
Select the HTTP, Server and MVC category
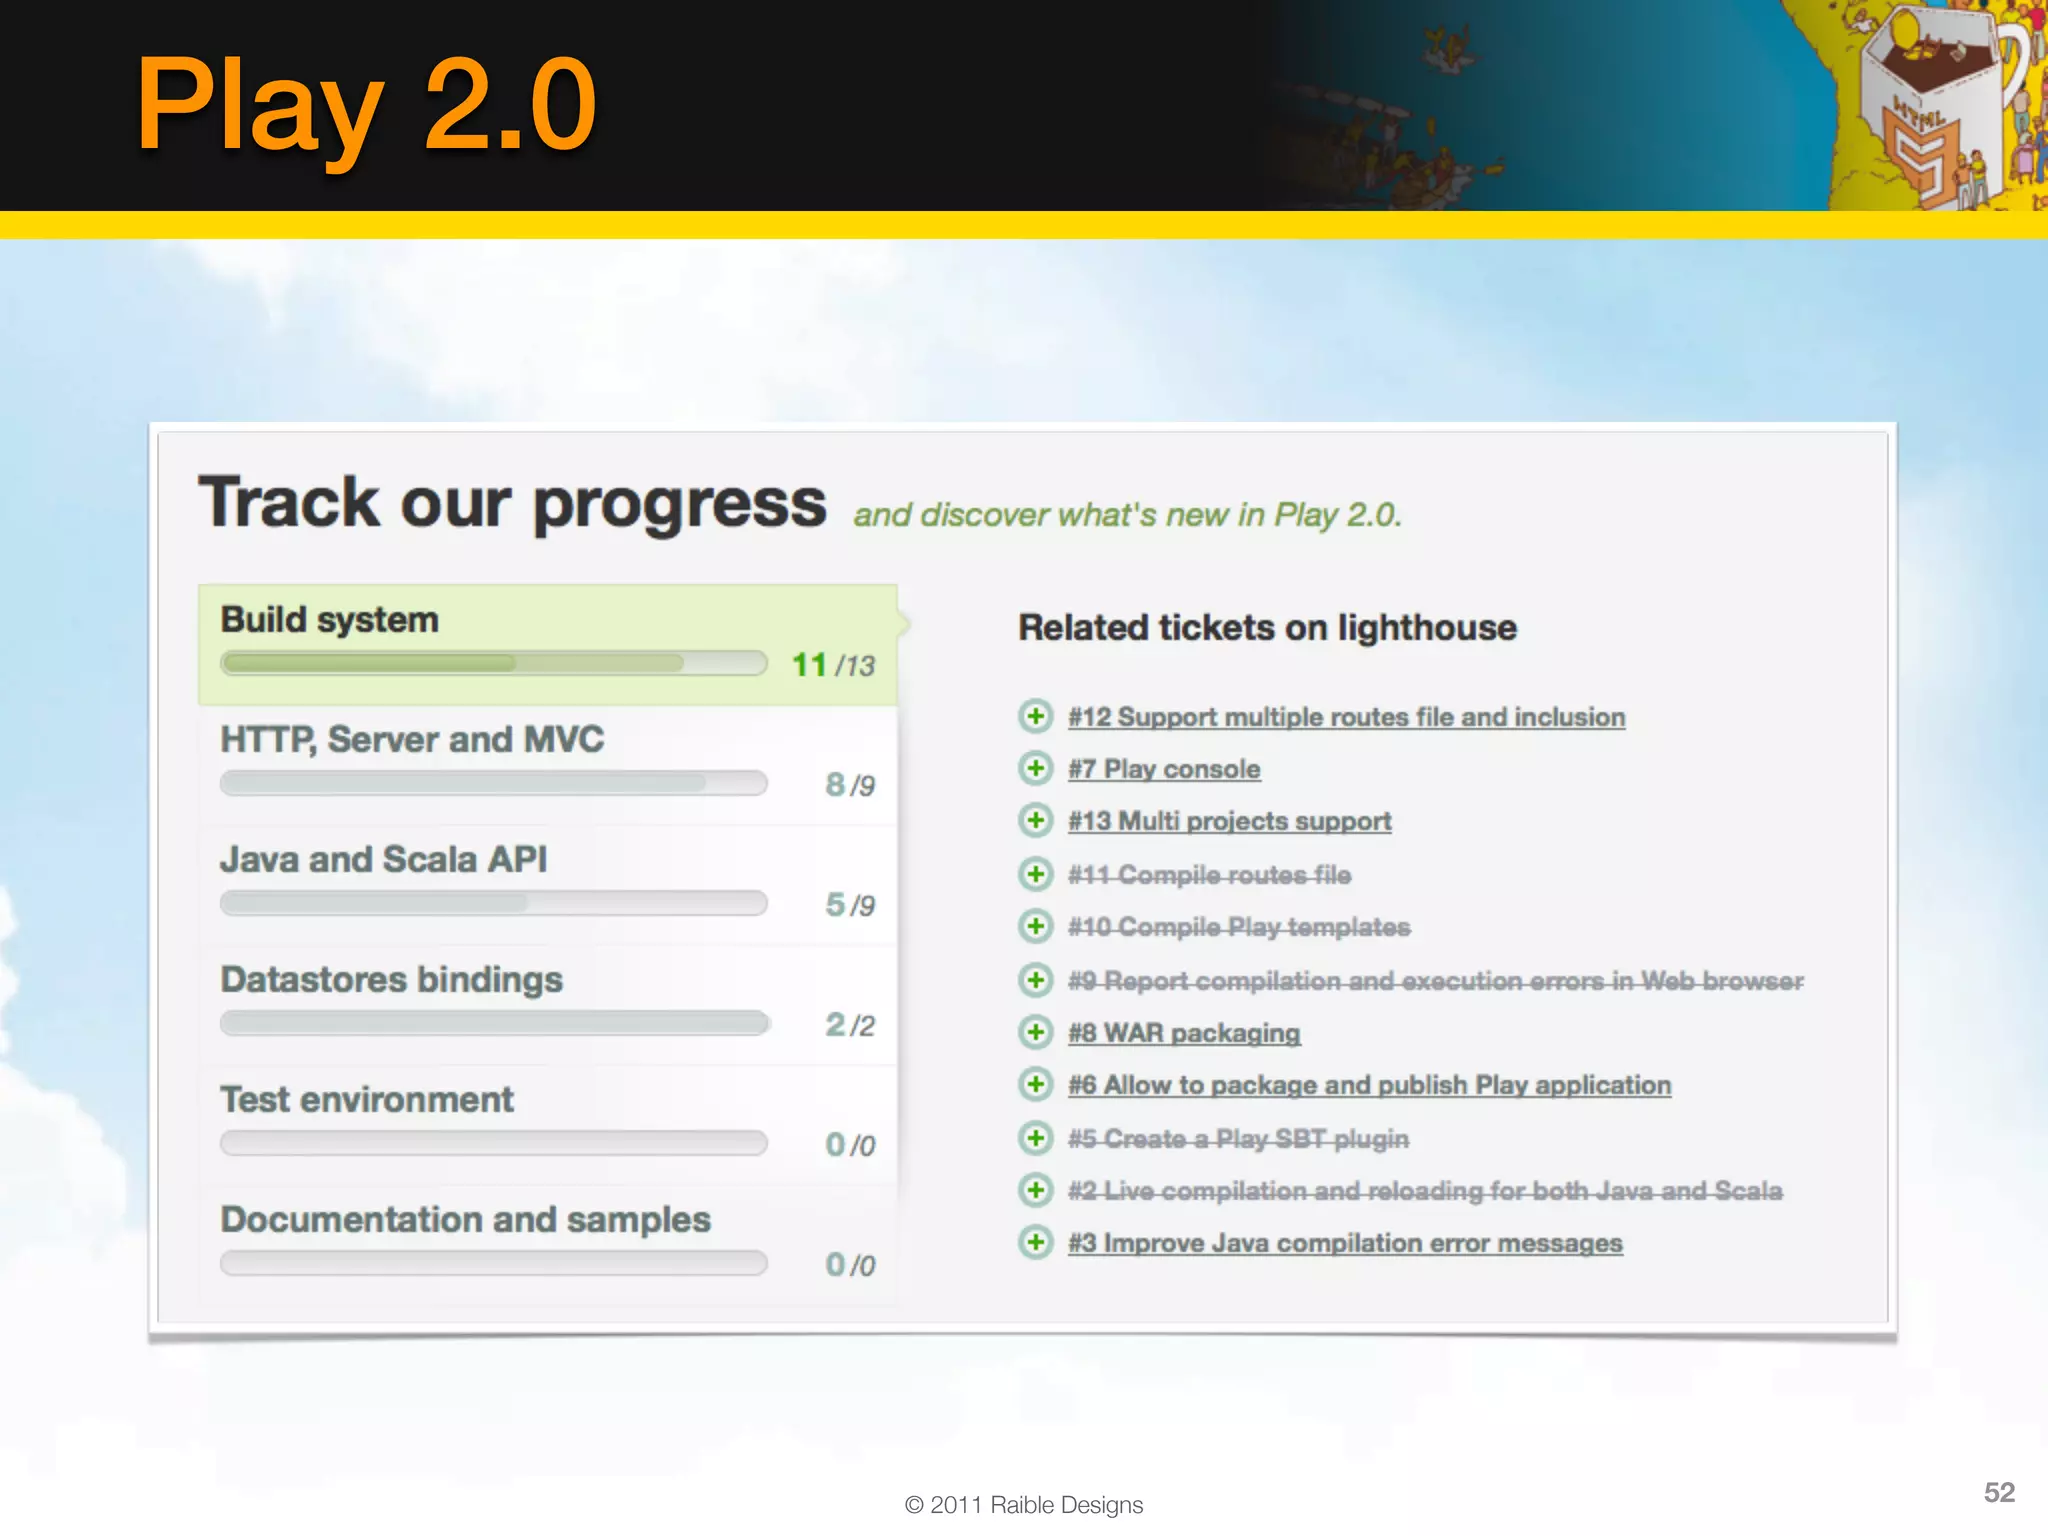point(548,765)
